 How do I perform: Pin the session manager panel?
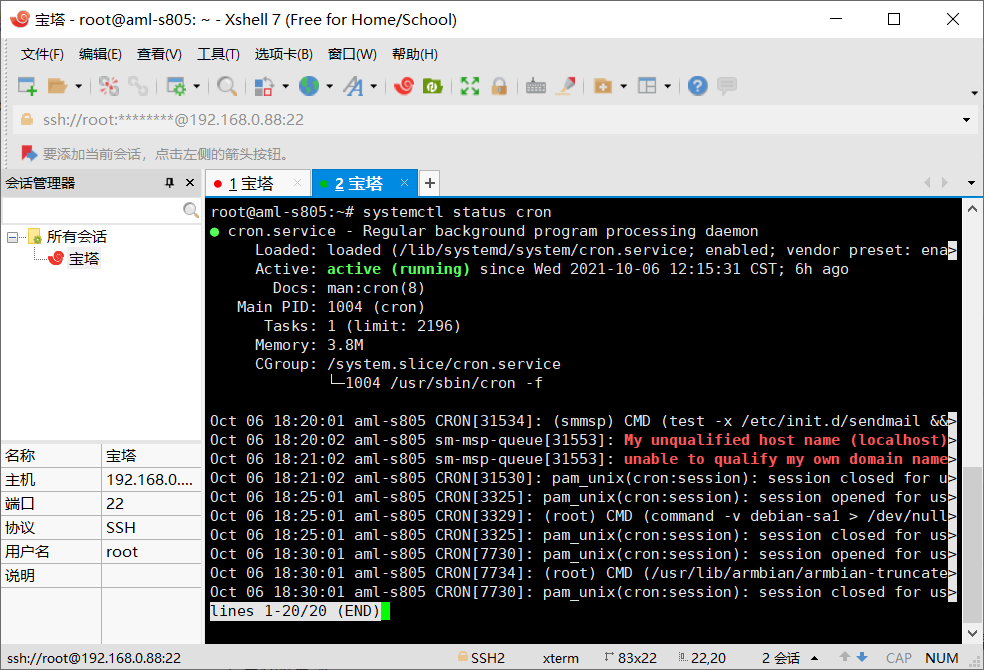pos(169,183)
